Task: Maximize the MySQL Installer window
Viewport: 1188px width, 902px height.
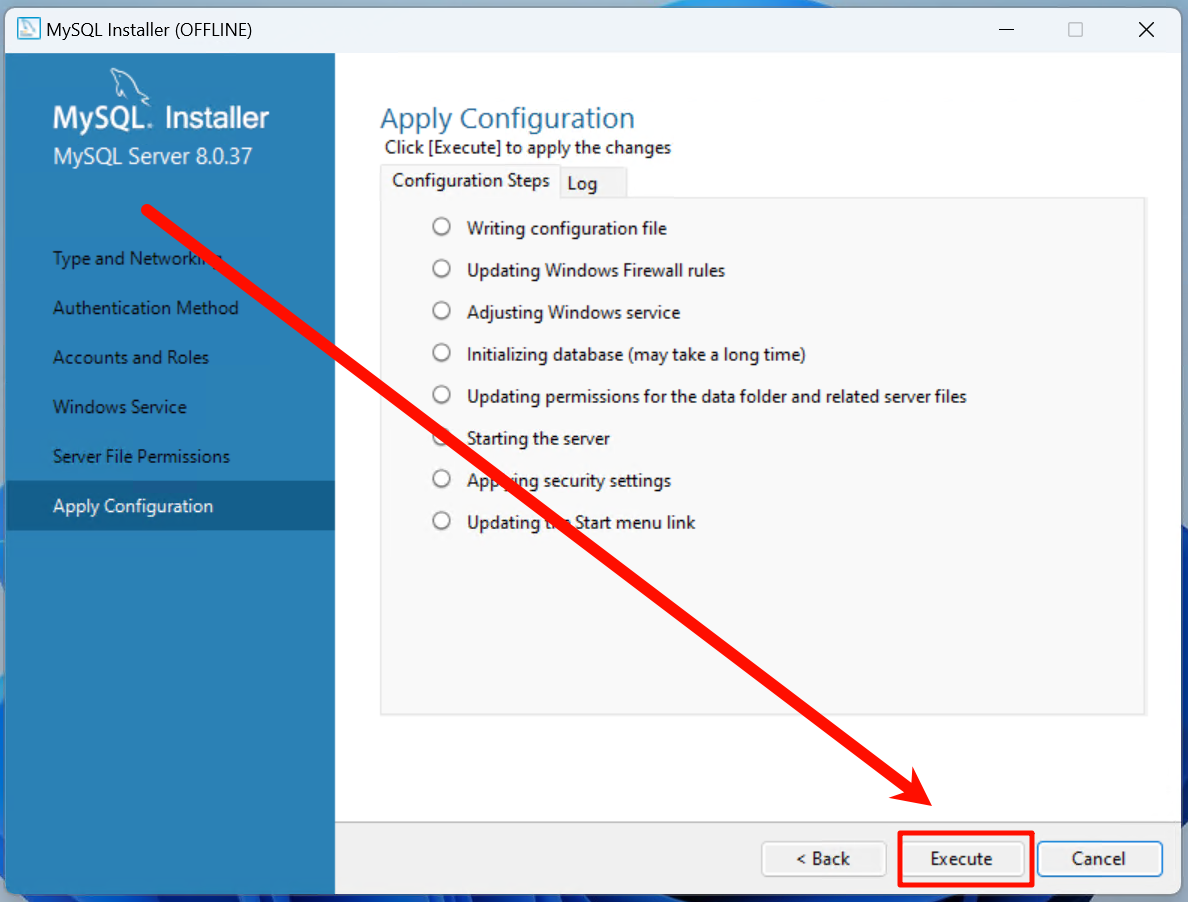Action: (1075, 30)
